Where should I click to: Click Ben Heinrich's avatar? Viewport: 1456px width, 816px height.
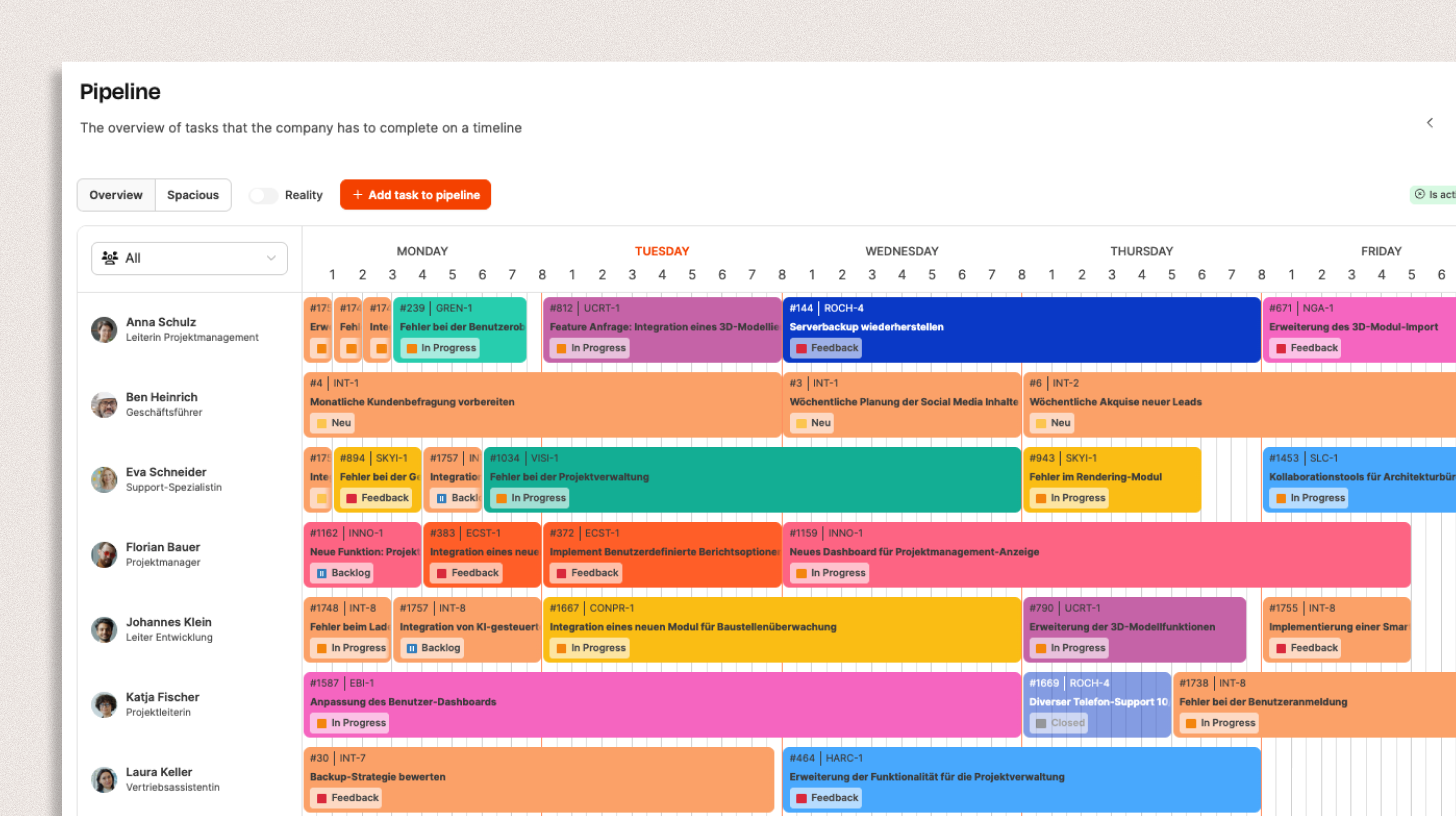point(104,405)
